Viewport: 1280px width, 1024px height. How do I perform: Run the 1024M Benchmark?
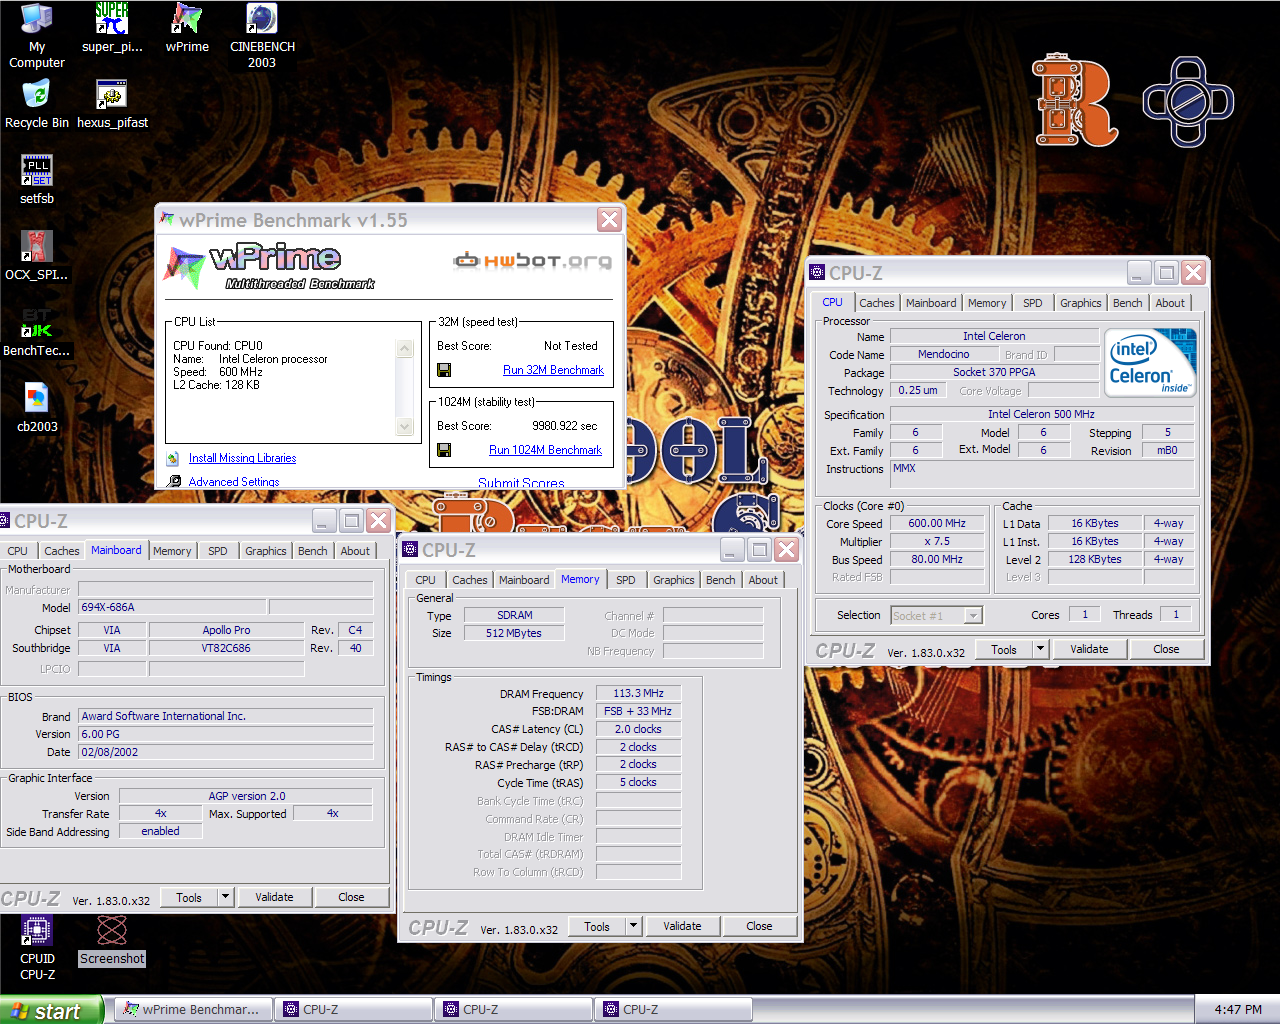pos(545,450)
